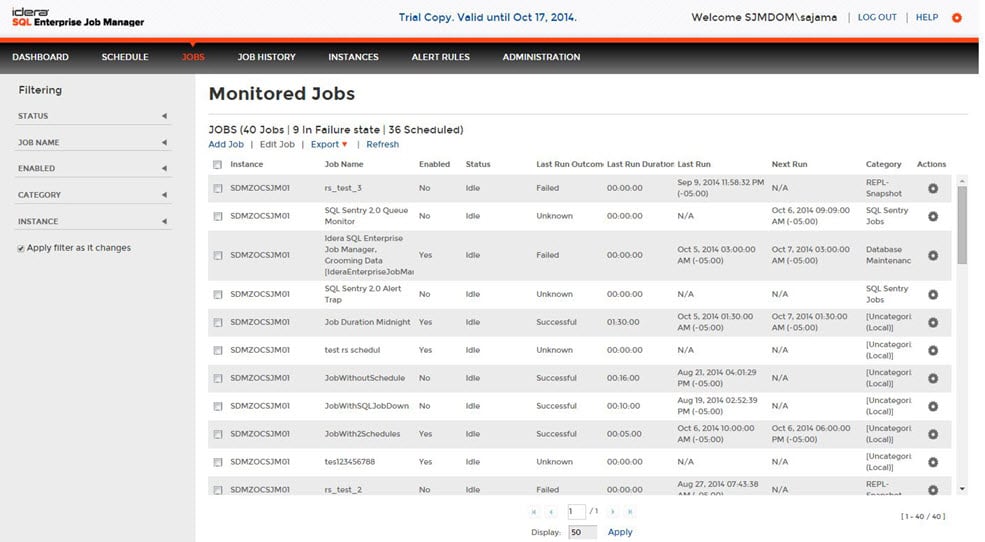Image resolution: width=985 pixels, height=542 pixels.
Task: Click the orange settings icon beside HELP
Action: 957,18
